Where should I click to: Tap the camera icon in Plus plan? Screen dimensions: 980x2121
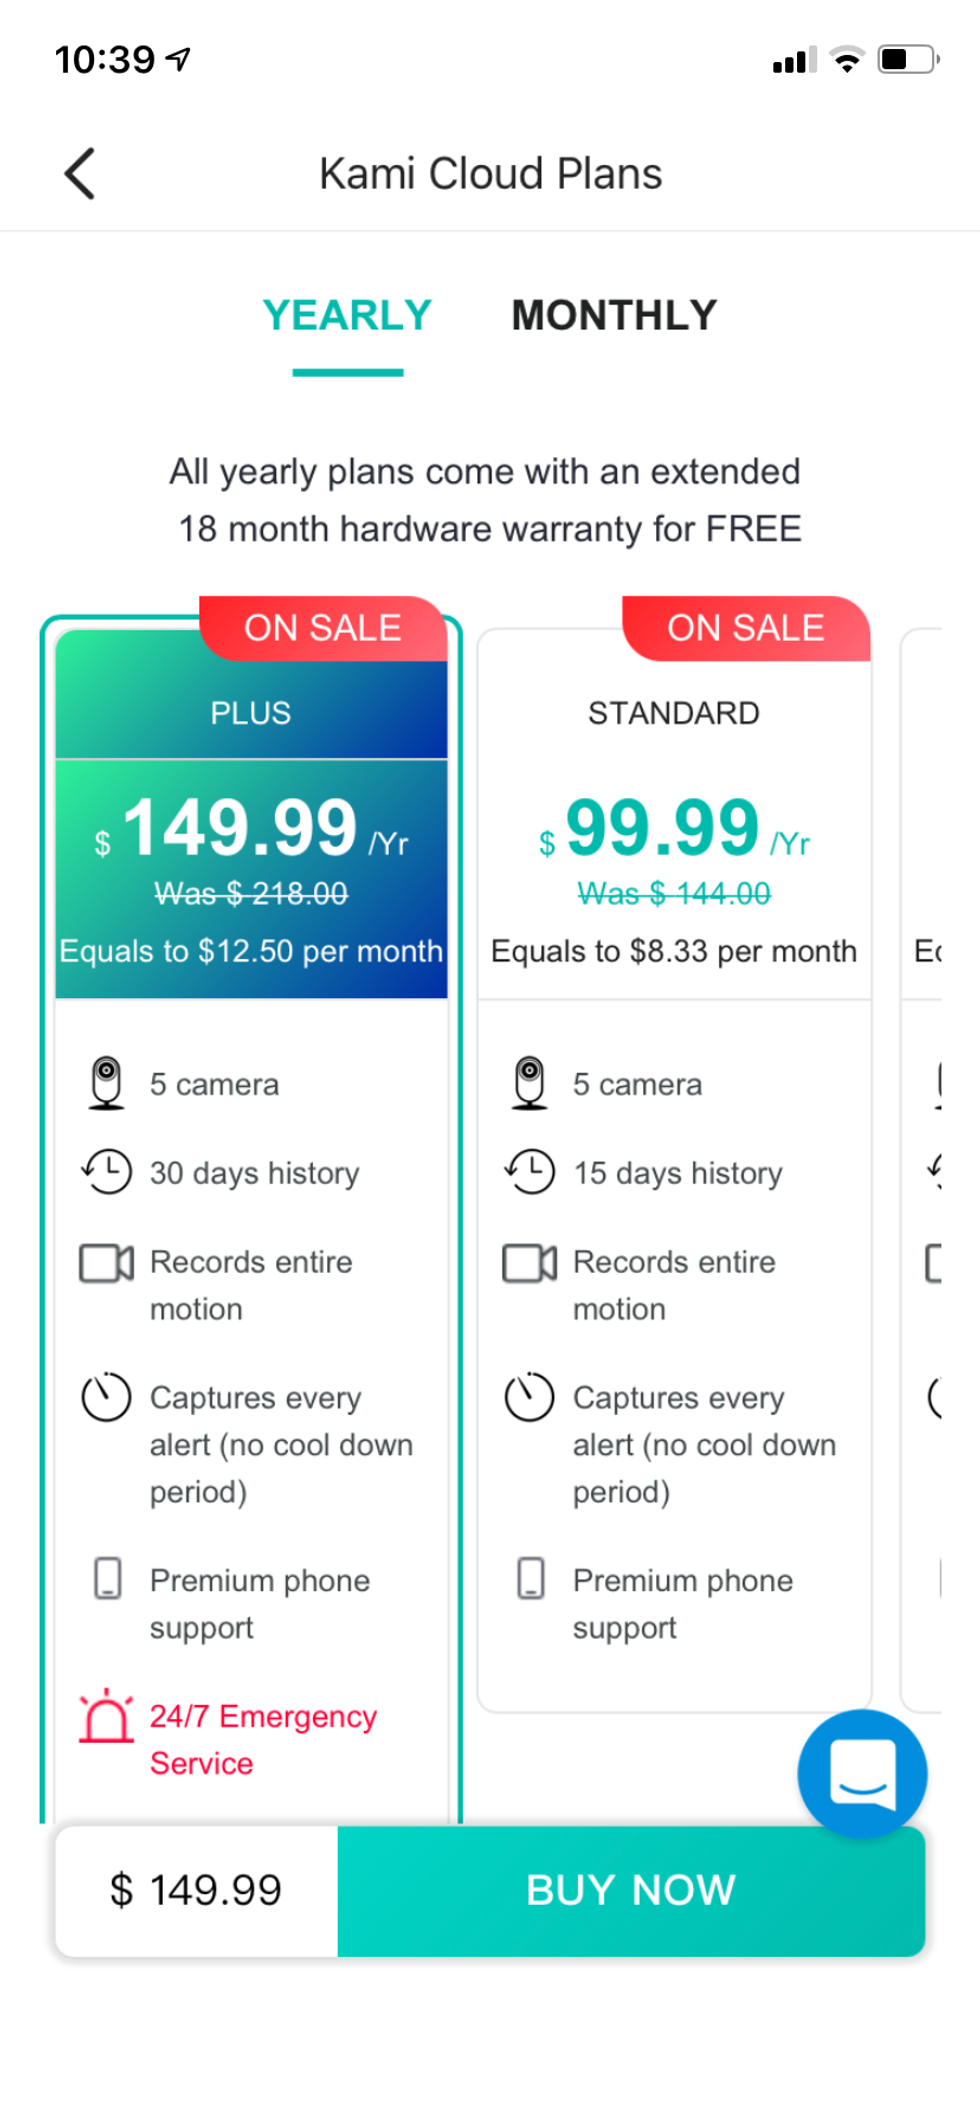tap(106, 1084)
